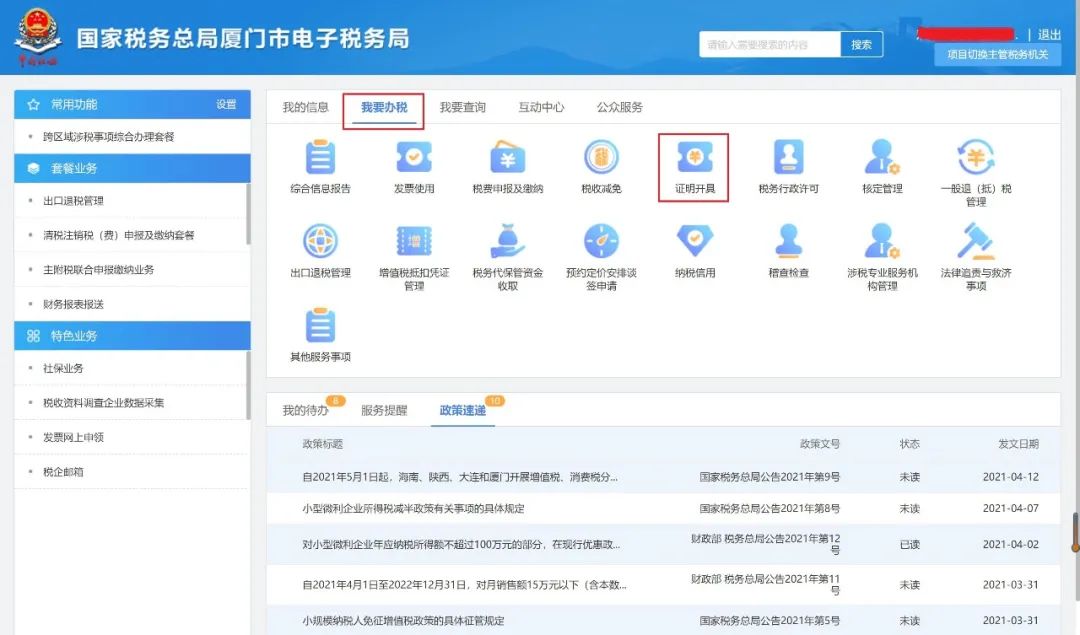Open 出口退税管理 in sidebar
The image size is (1080, 635).
coord(73,201)
